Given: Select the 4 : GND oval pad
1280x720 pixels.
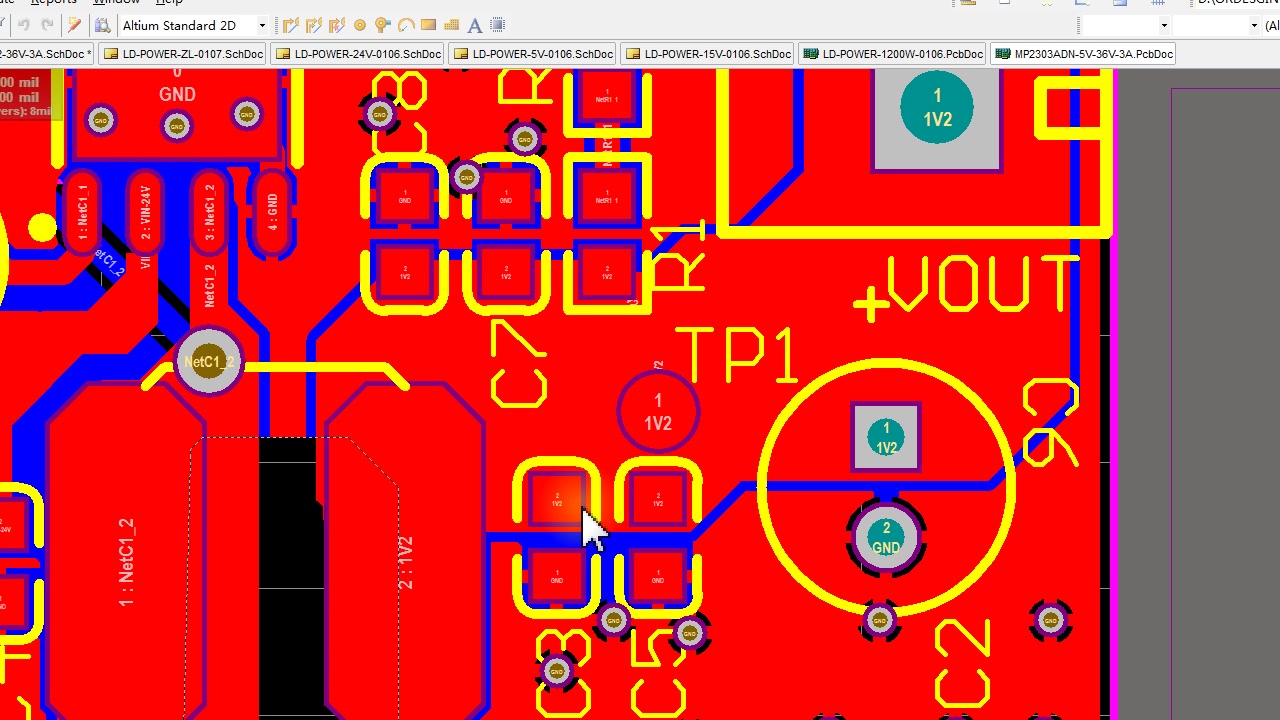Looking at the screenshot, I should click(272, 212).
